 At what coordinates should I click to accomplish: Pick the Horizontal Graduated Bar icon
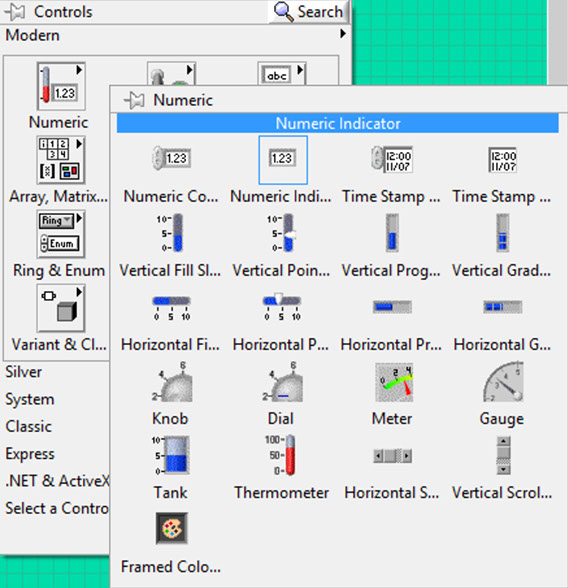(x=502, y=307)
